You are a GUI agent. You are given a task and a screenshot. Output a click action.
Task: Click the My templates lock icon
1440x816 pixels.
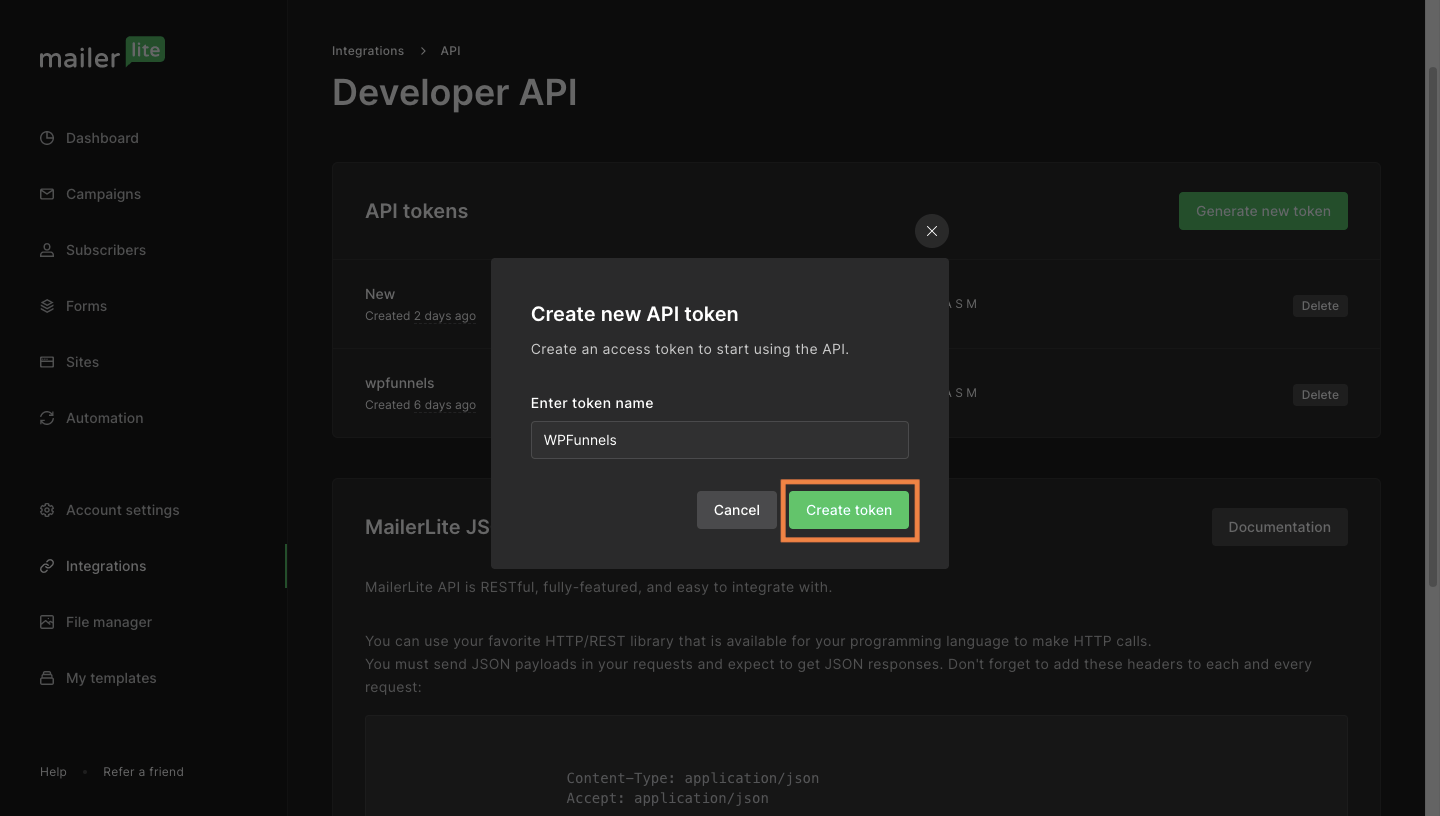47,678
